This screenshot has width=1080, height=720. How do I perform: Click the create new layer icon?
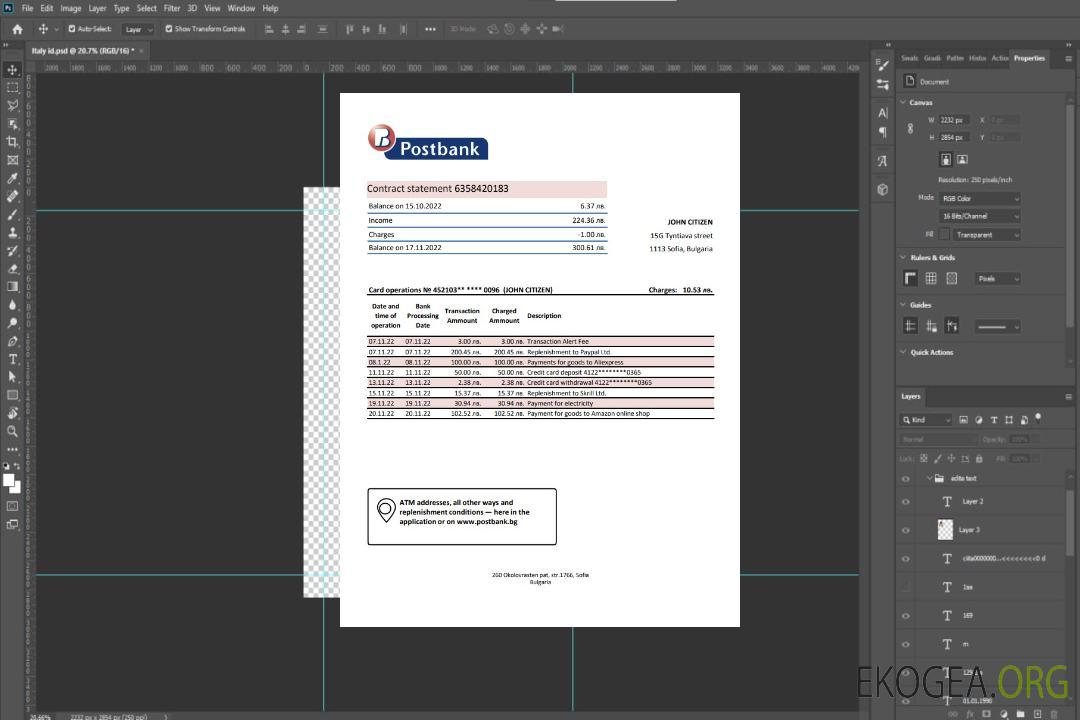pos(1037,714)
